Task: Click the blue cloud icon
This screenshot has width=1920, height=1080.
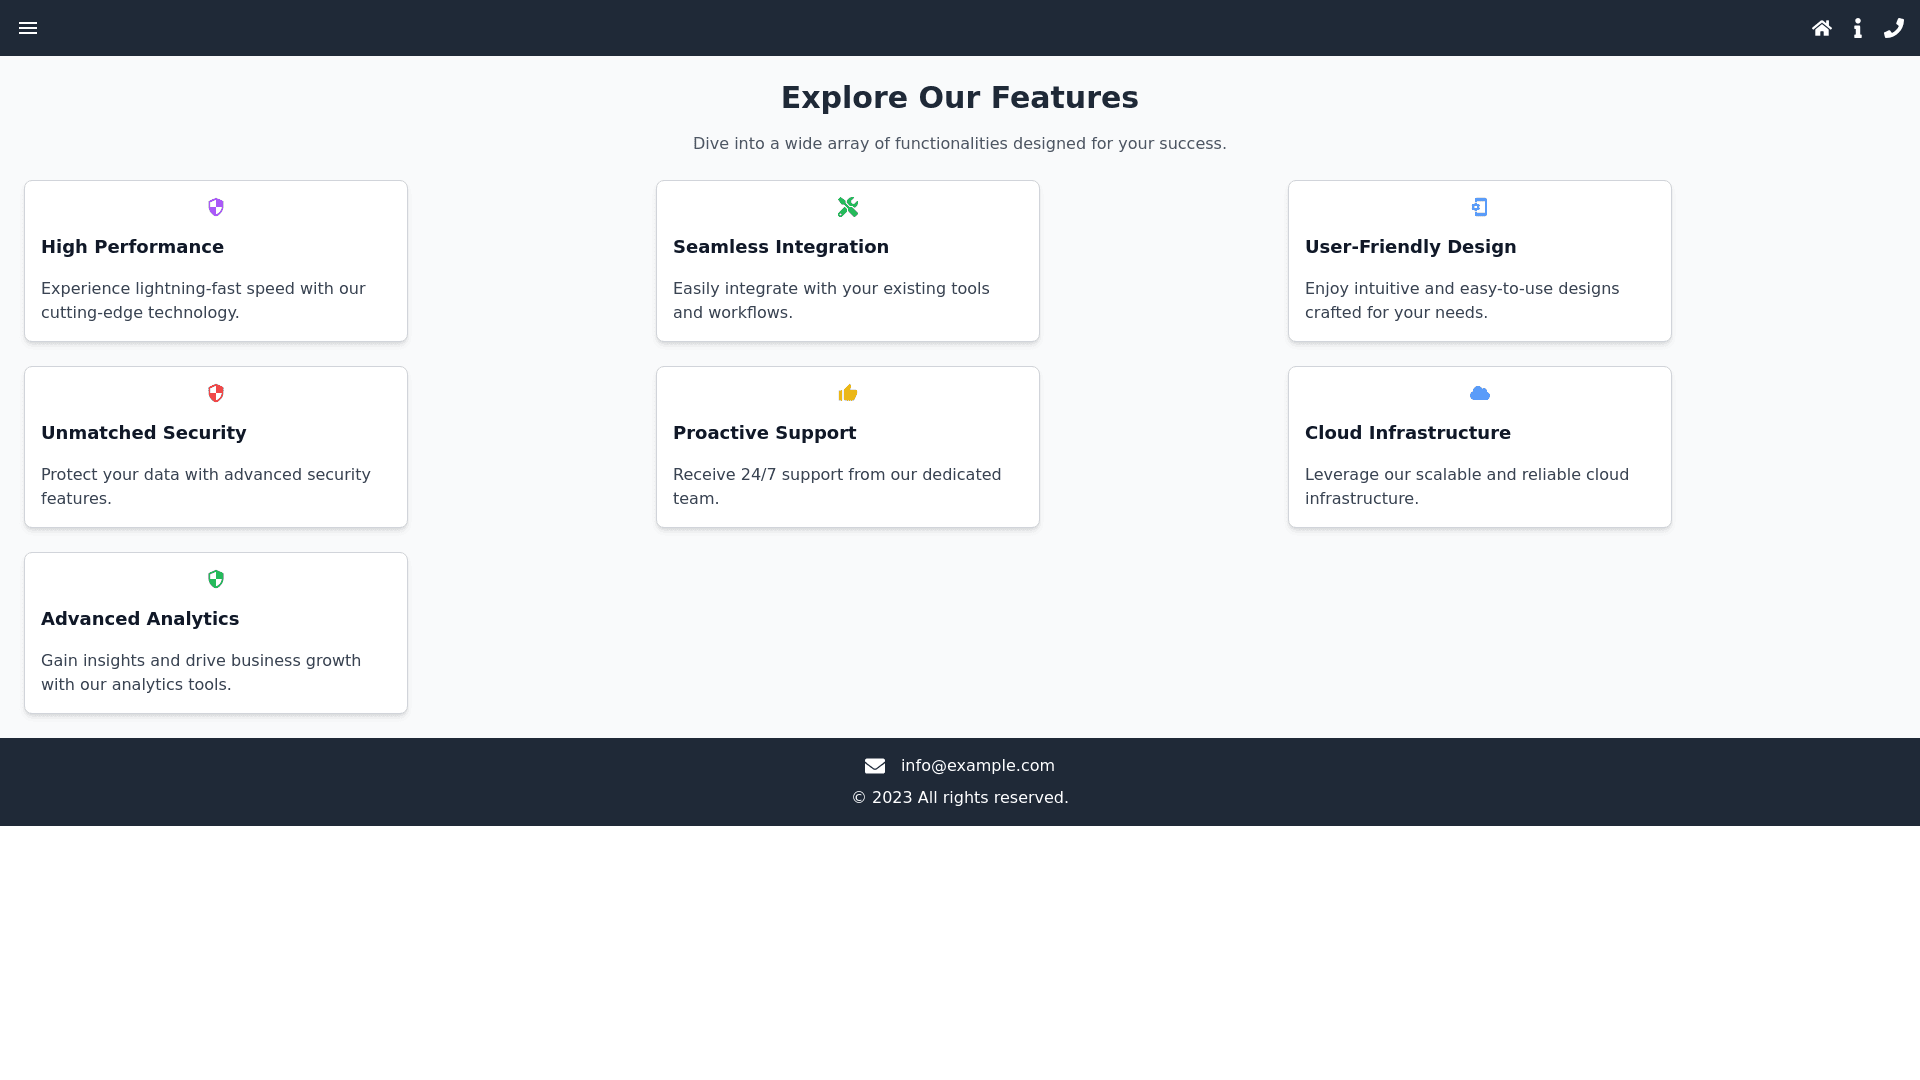Action: pyautogui.click(x=1480, y=393)
